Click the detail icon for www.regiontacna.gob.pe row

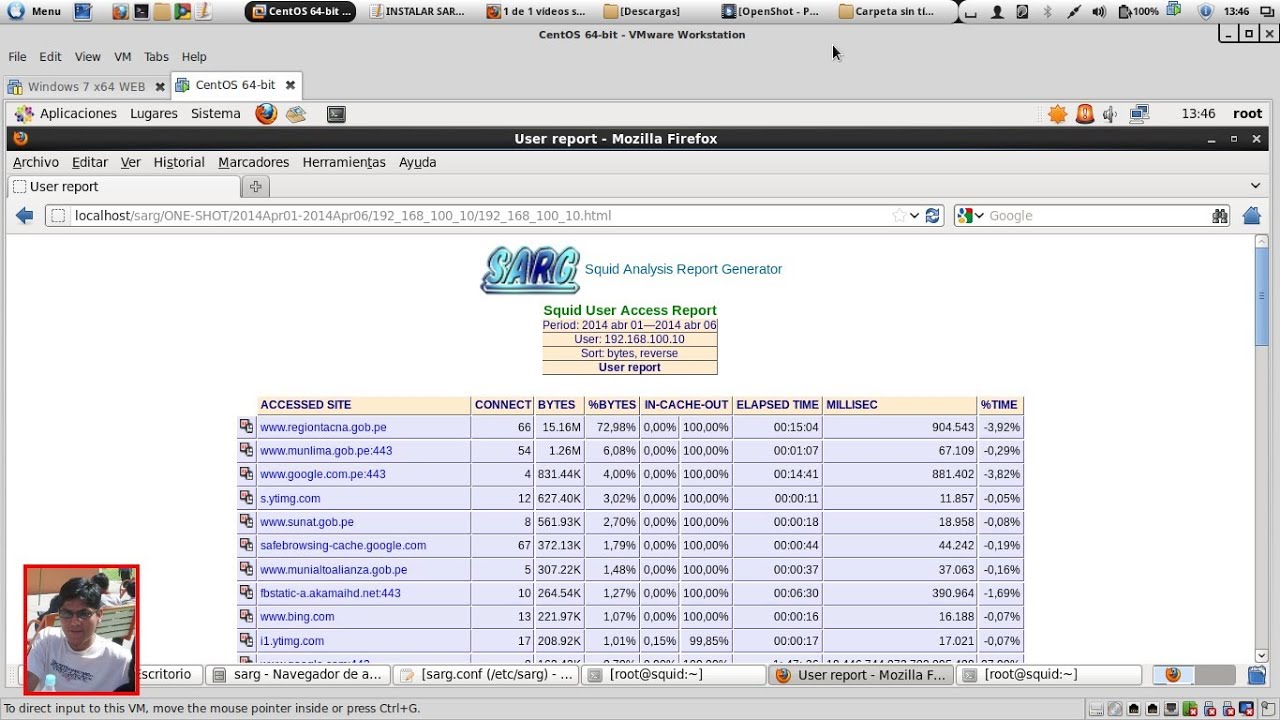pyautogui.click(x=246, y=426)
